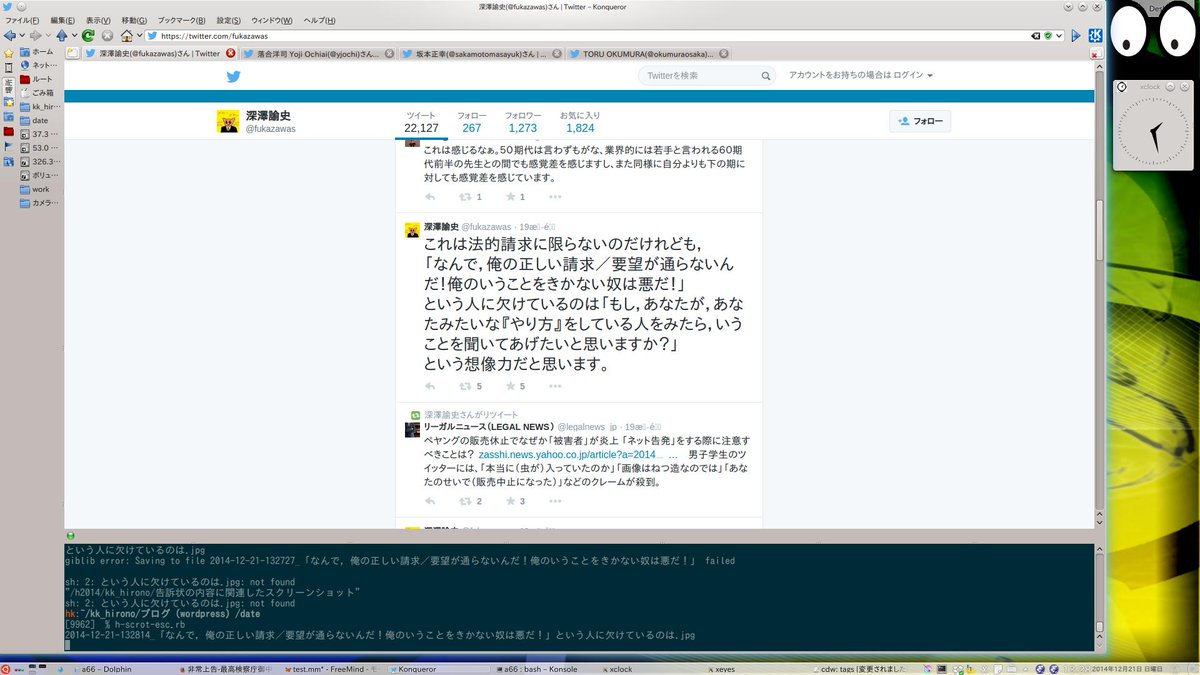Click the Stop loading icon
The image size is (1200, 675).
(x=107, y=36)
